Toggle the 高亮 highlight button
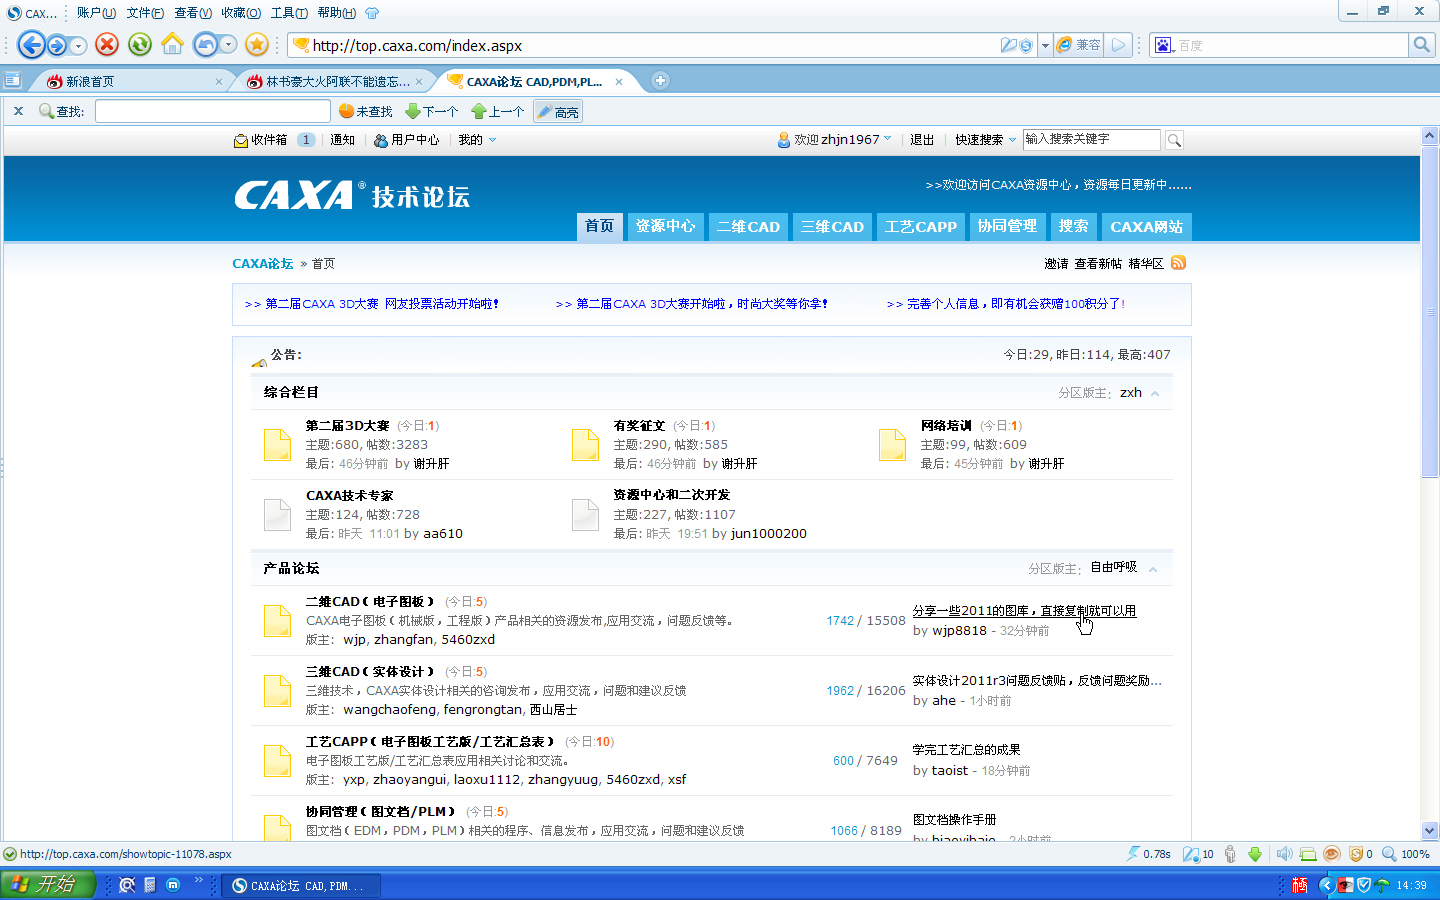The width and height of the screenshot is (1440, 900). pos(558,112)
